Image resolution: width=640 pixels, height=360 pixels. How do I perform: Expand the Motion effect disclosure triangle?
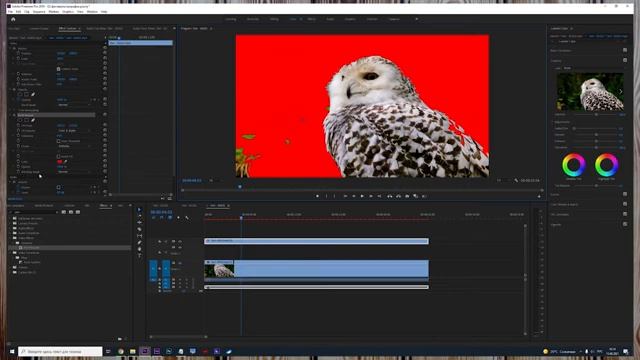point(11,48)
